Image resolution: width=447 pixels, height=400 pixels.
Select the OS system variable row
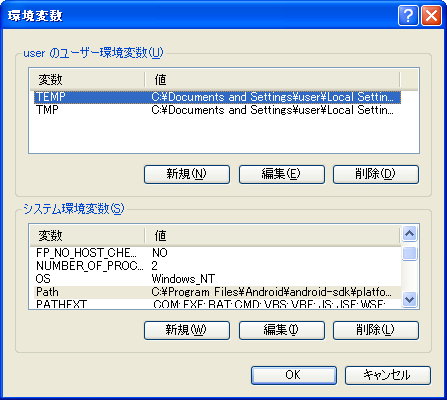tap(217, 279)
